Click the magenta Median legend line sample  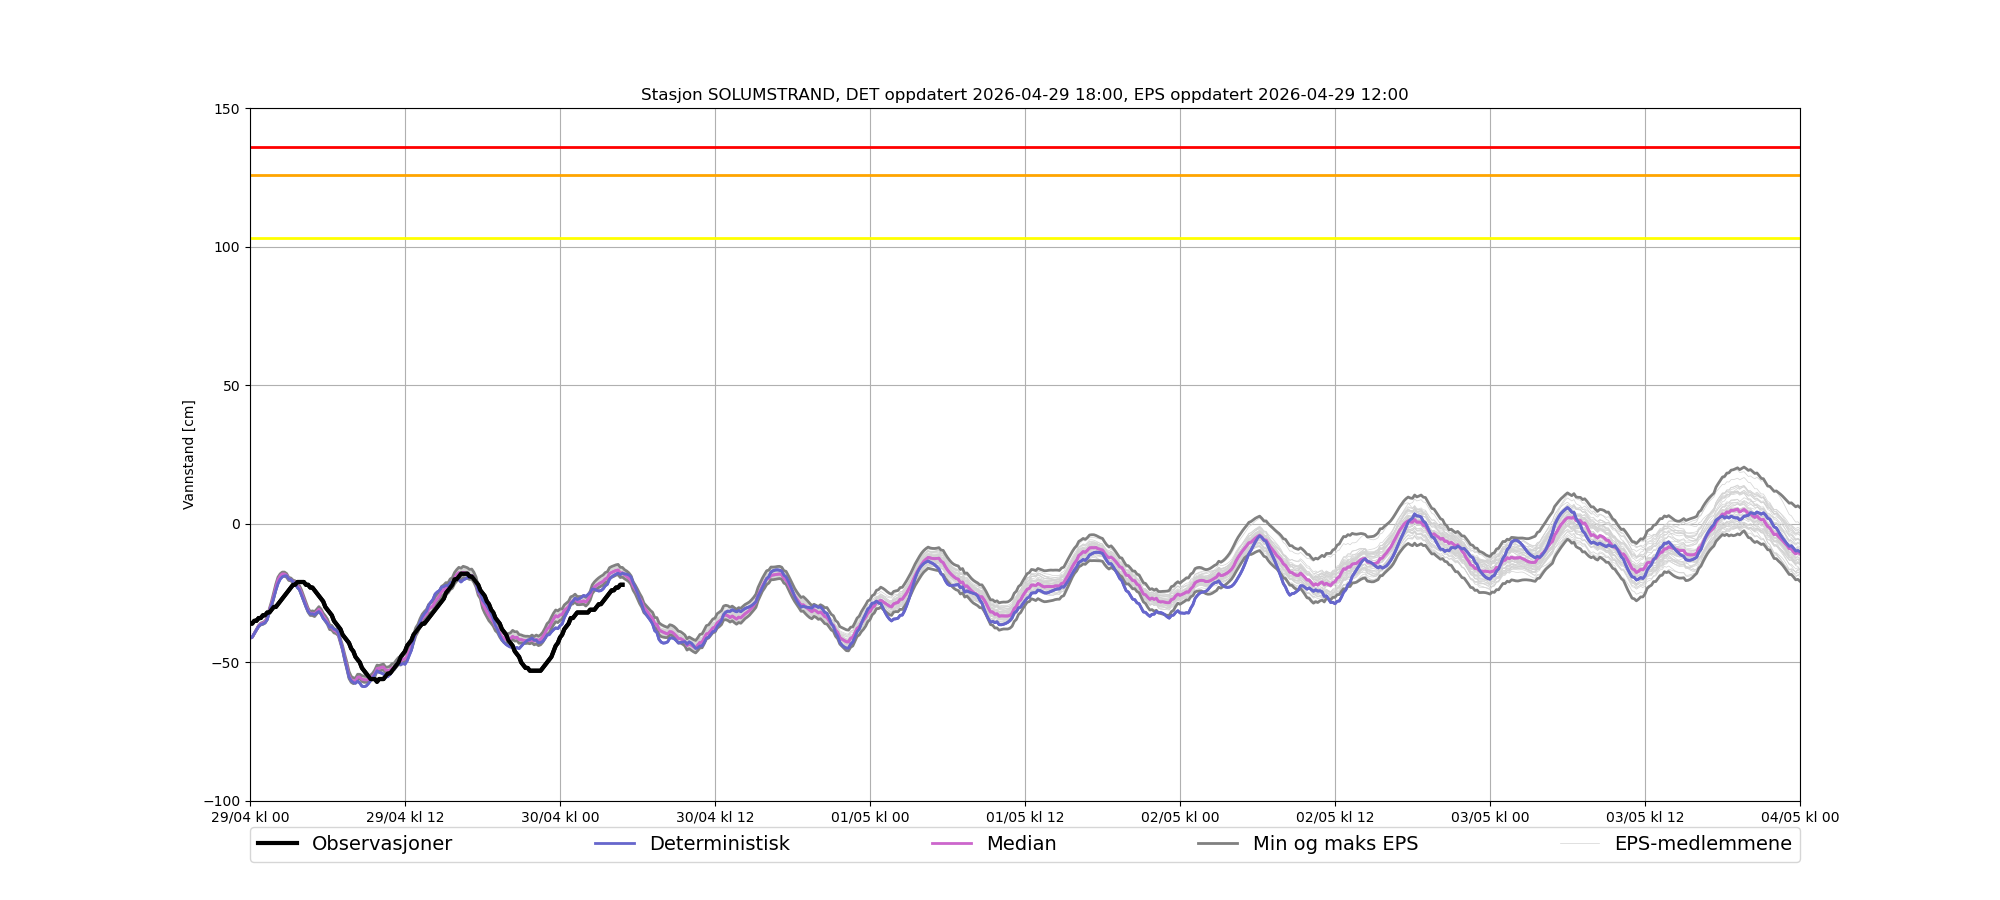[x=952, y=844]
